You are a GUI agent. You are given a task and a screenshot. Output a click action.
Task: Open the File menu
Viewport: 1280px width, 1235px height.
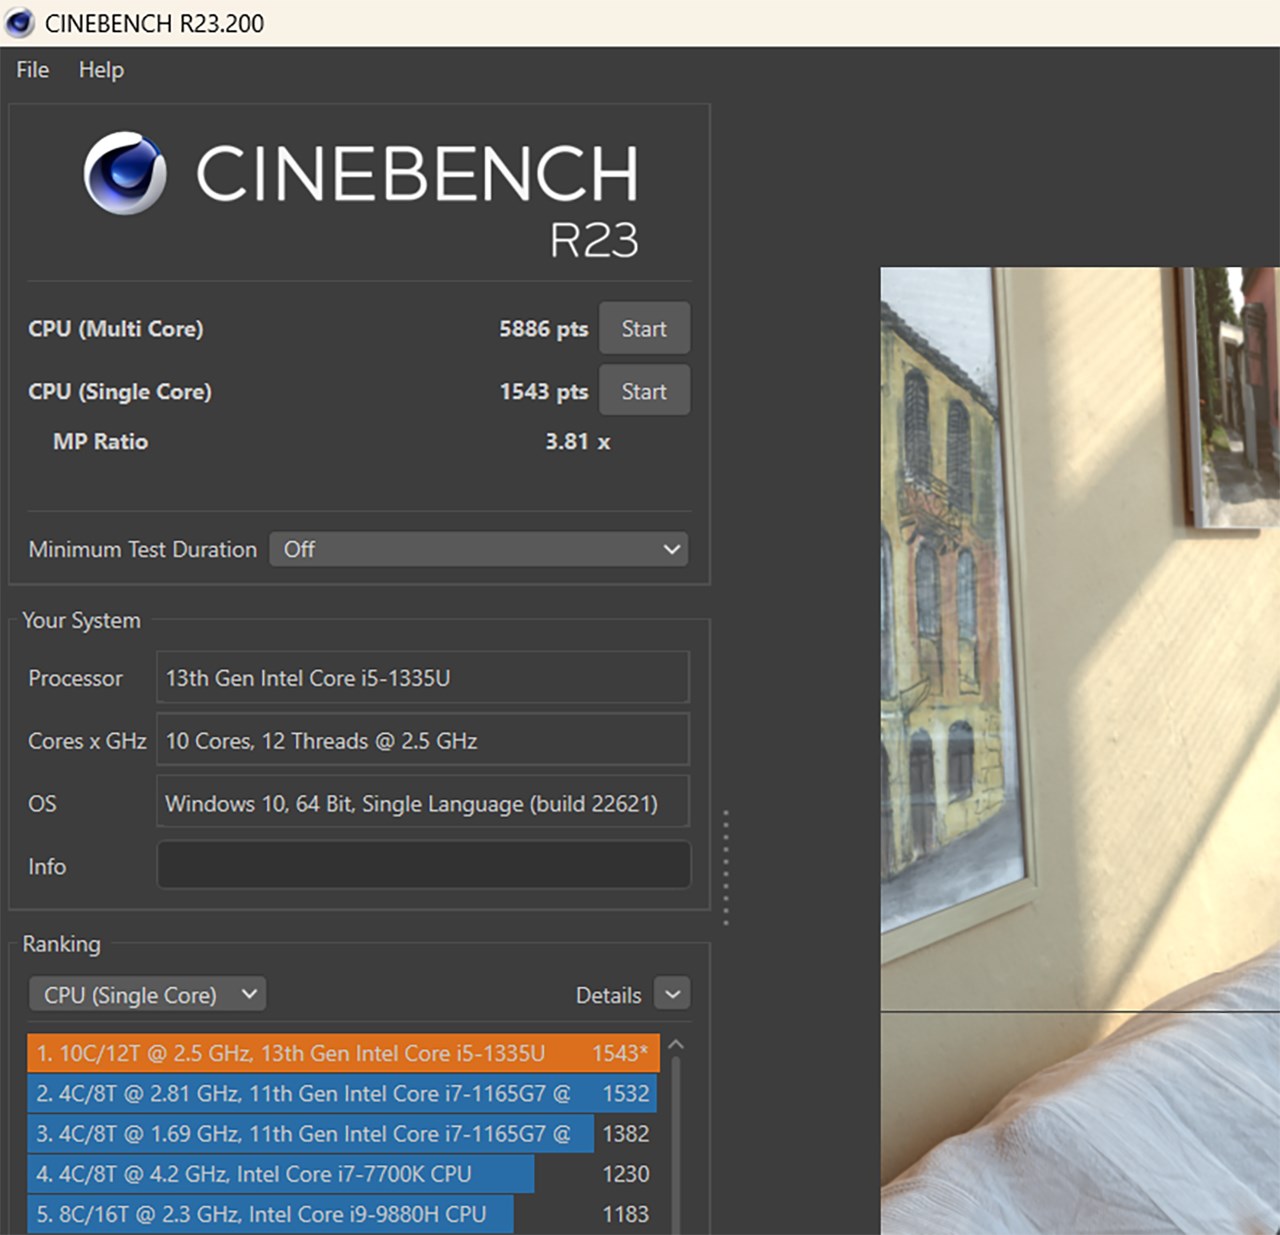click(31, 69)
